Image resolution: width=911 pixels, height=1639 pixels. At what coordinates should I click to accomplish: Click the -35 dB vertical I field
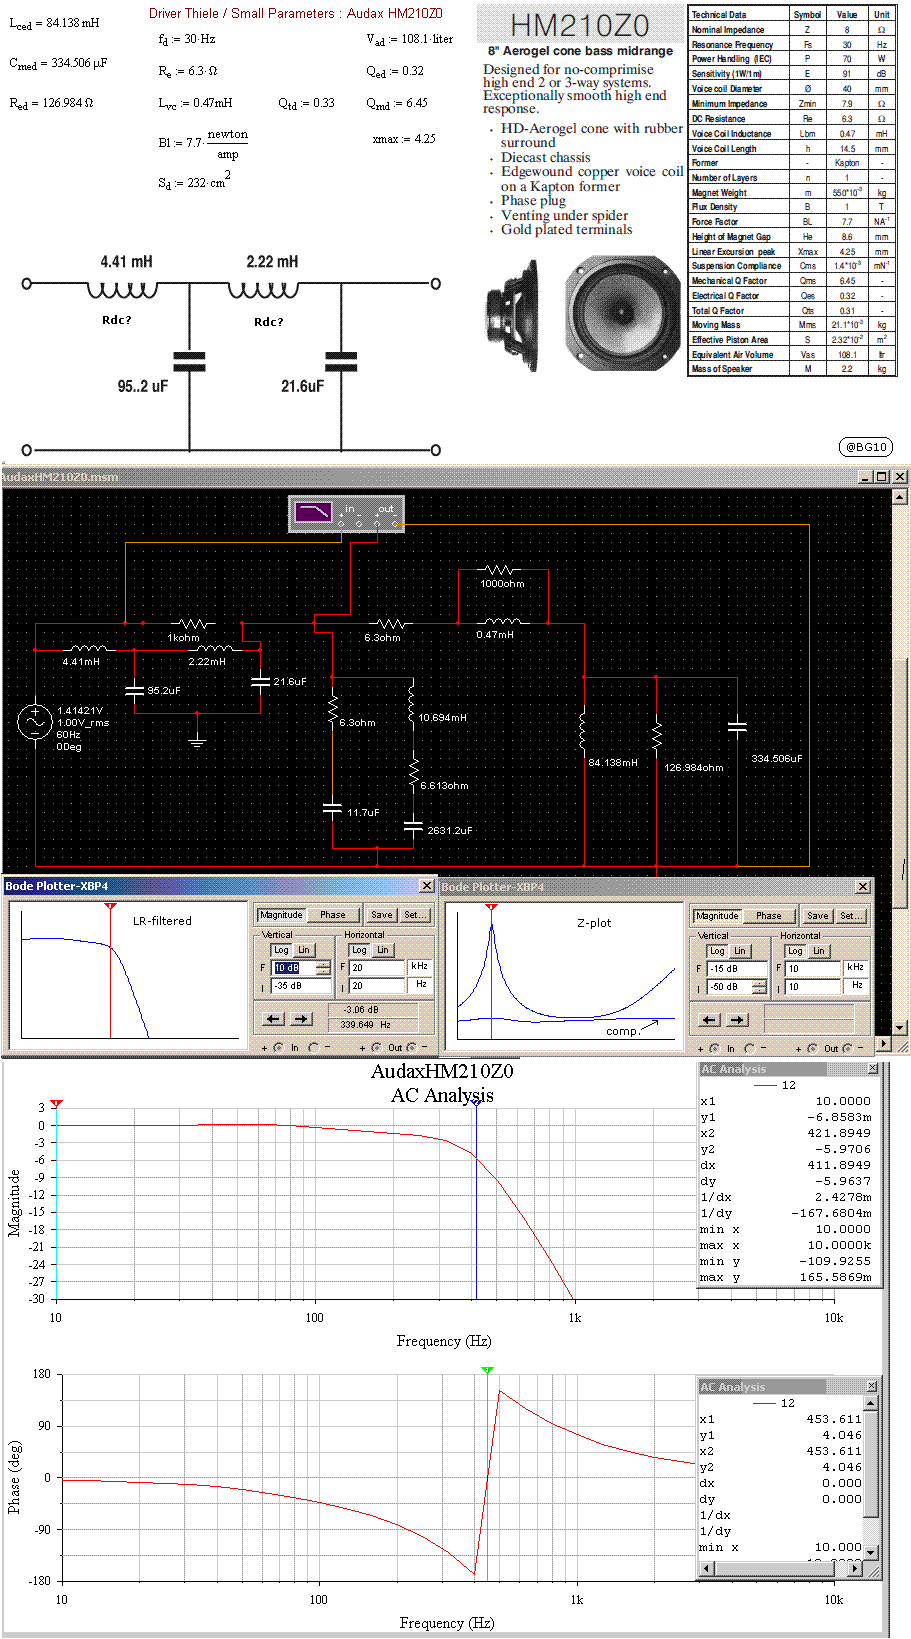coord(301,986)
